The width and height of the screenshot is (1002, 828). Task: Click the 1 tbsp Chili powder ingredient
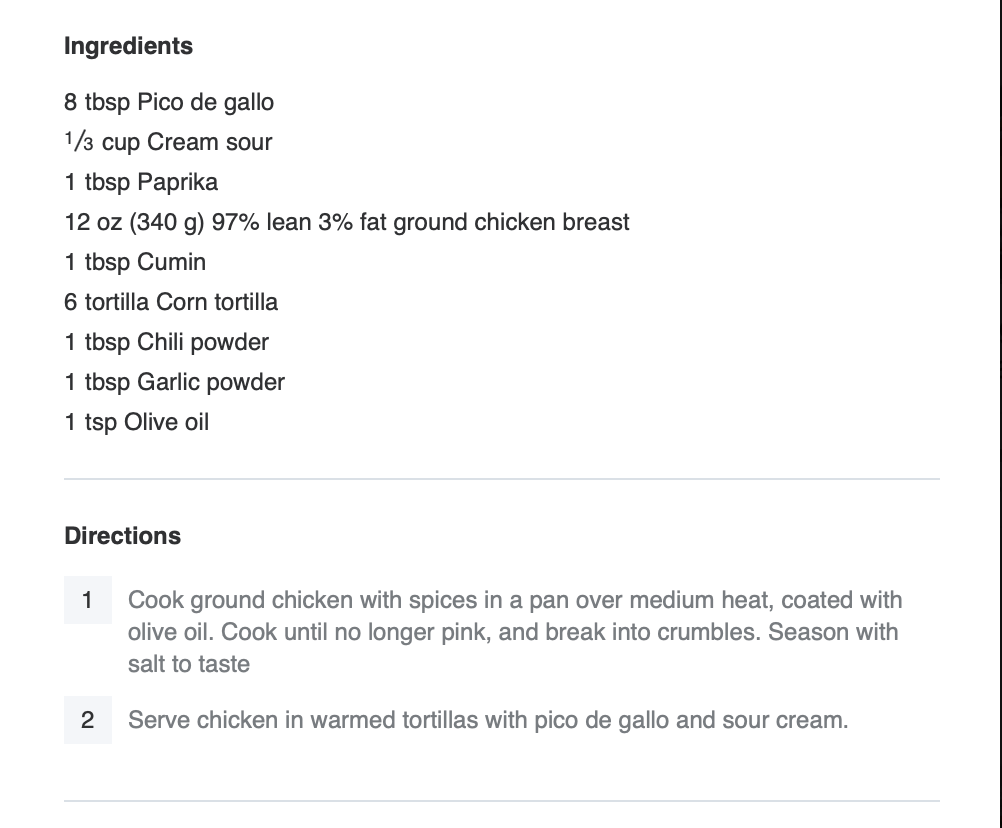click(166, 342)
